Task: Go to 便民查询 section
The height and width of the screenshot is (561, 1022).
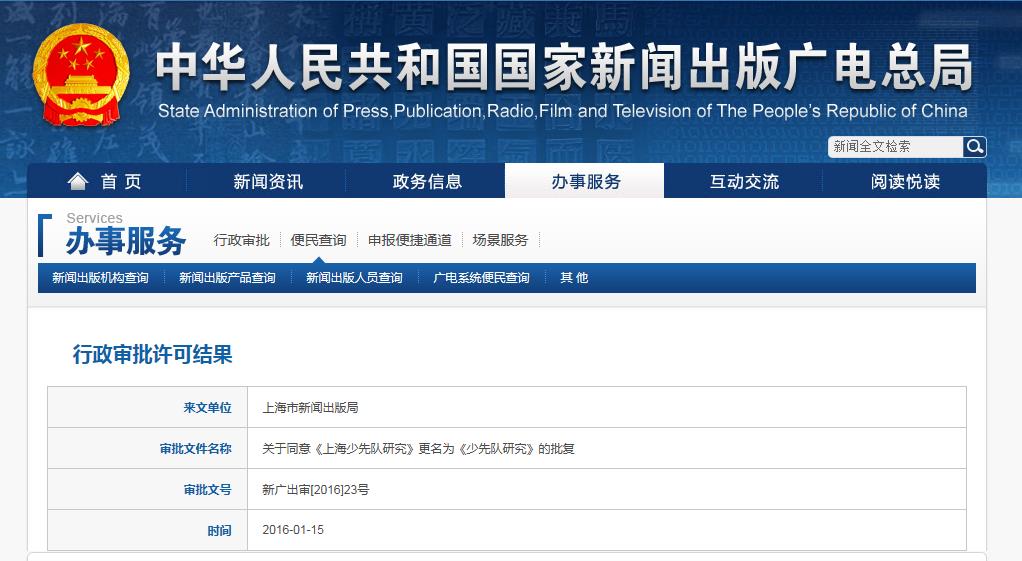Action: (318, 240)
